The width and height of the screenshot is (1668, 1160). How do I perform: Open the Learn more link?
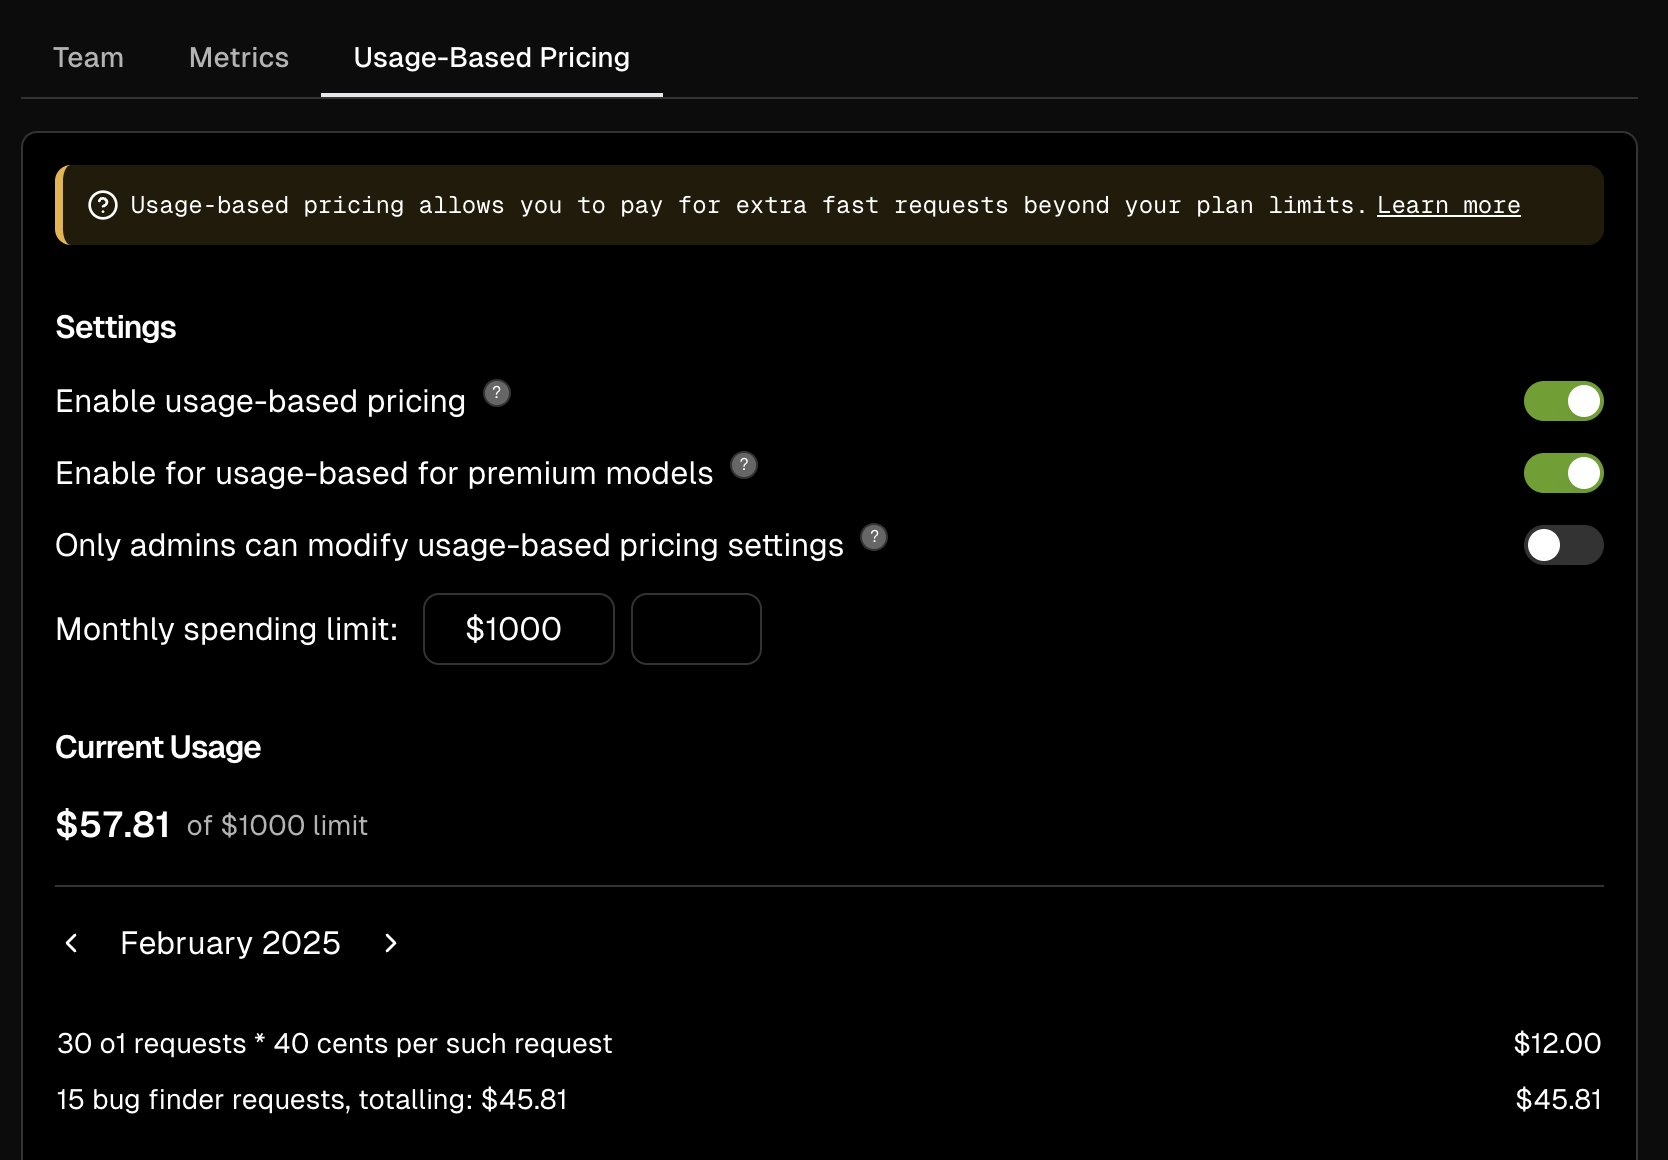point(1448,205)
